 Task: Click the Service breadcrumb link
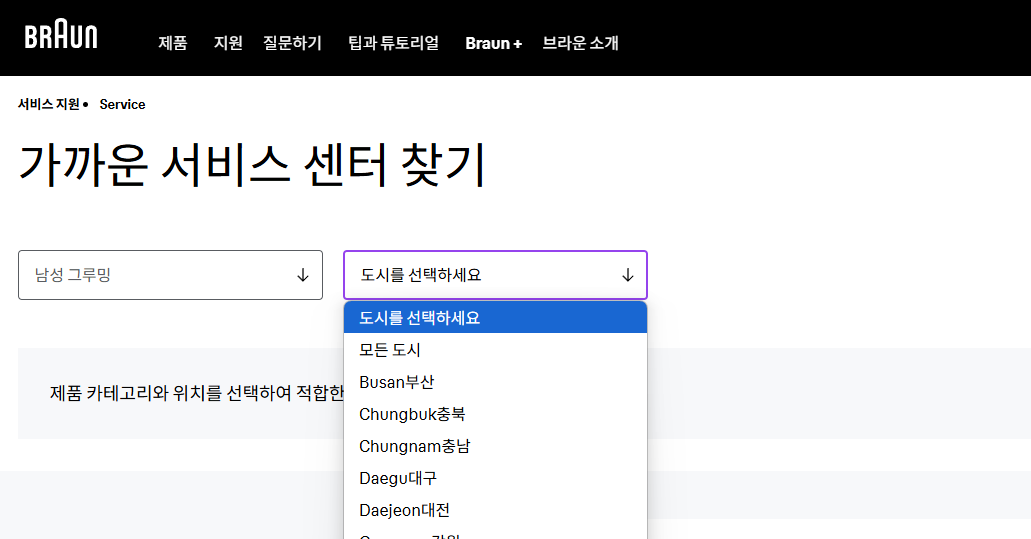(122, 105)
